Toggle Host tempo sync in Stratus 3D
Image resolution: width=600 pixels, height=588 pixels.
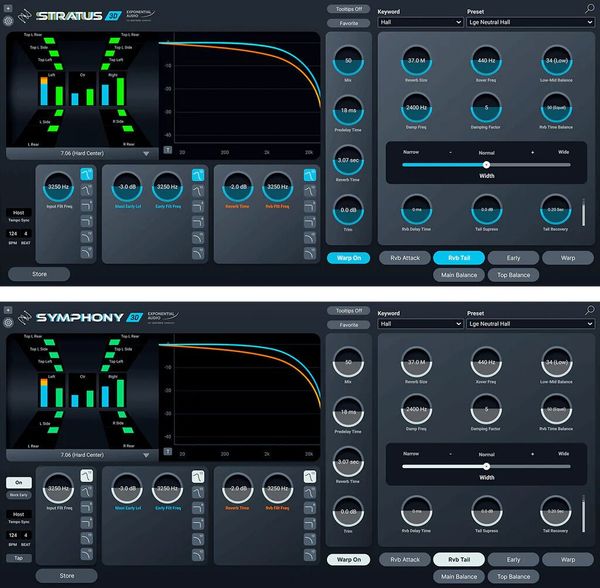click(x=19, y=213)
